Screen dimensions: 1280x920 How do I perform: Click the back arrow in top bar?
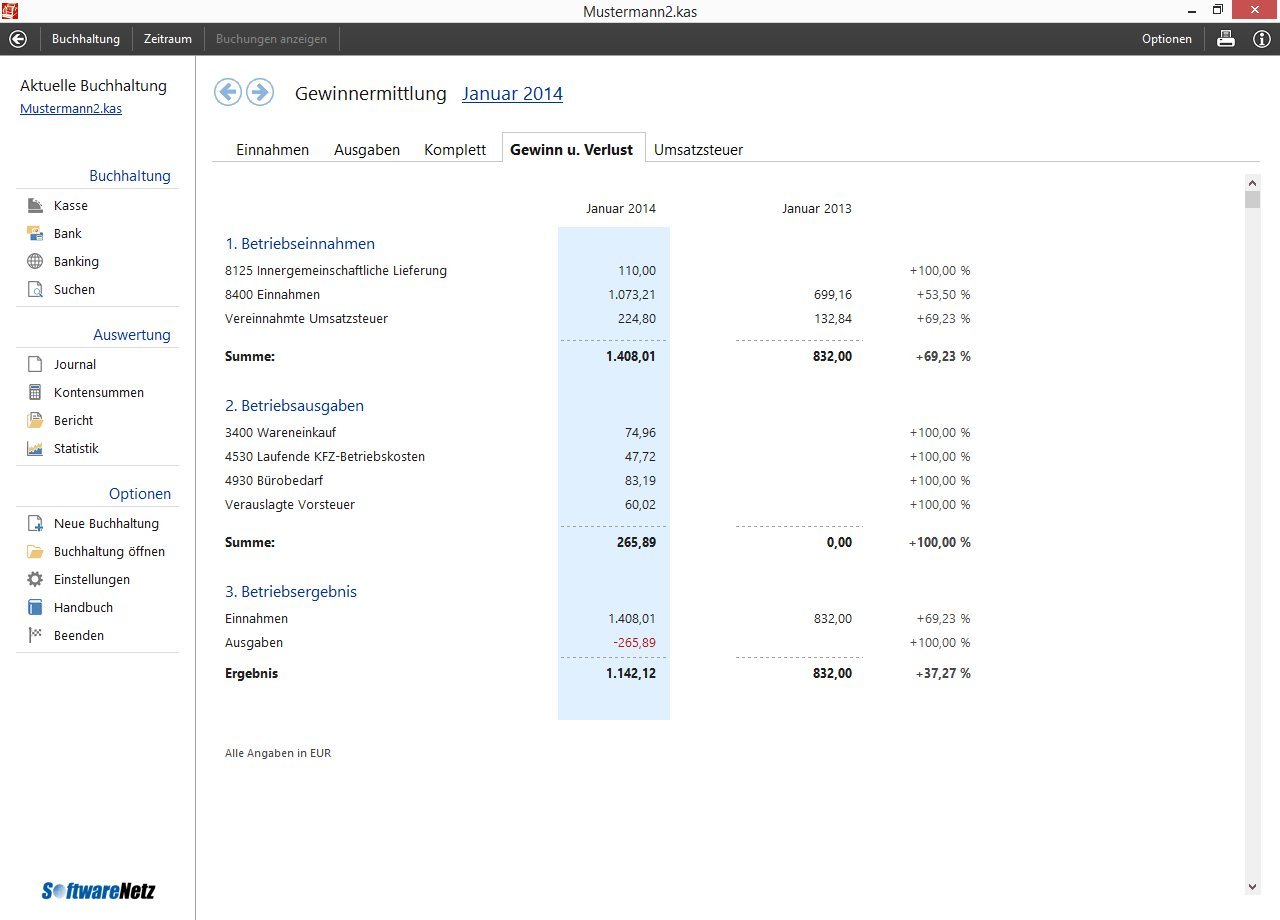pyautogui.click(x=17, y=39)
